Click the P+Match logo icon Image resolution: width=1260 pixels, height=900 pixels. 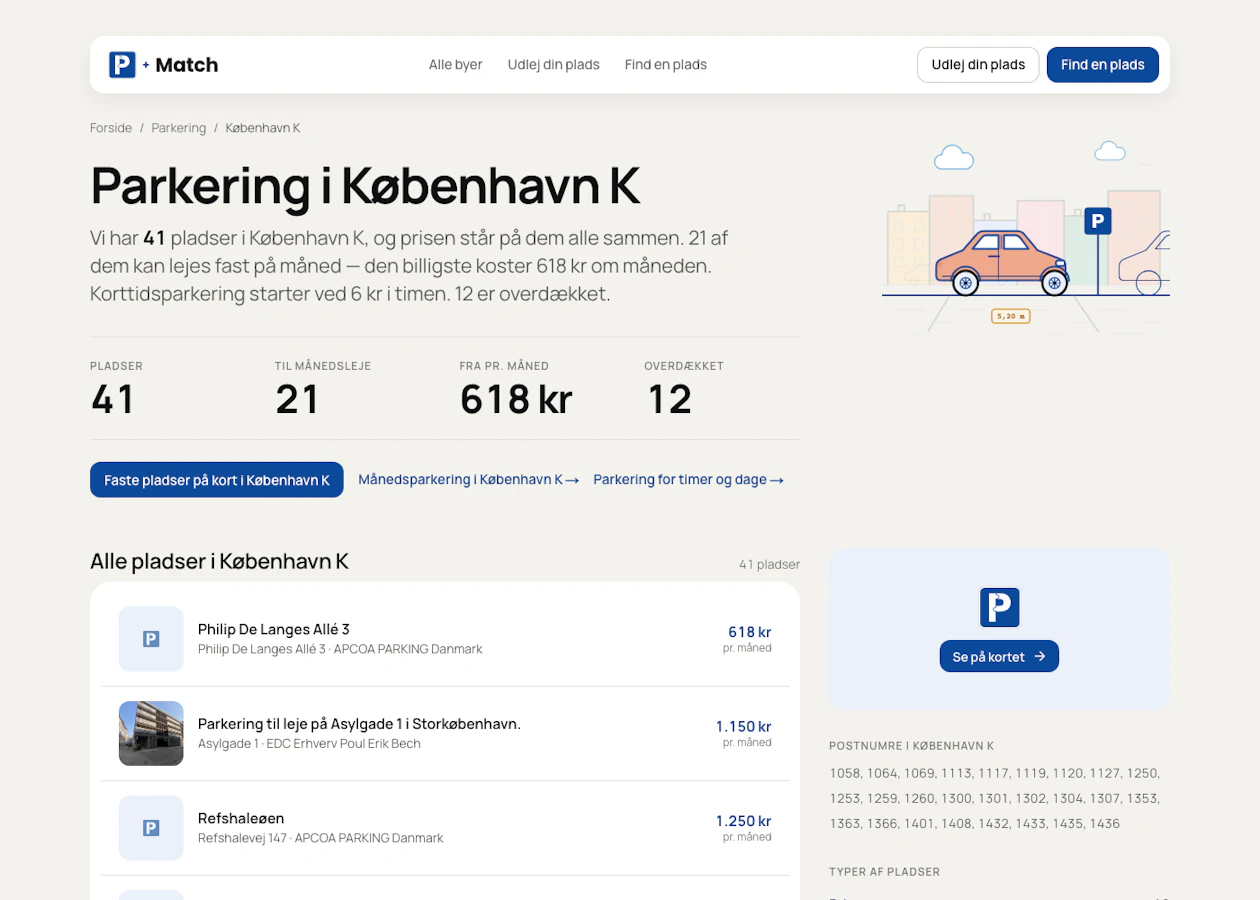click(122, 65)
